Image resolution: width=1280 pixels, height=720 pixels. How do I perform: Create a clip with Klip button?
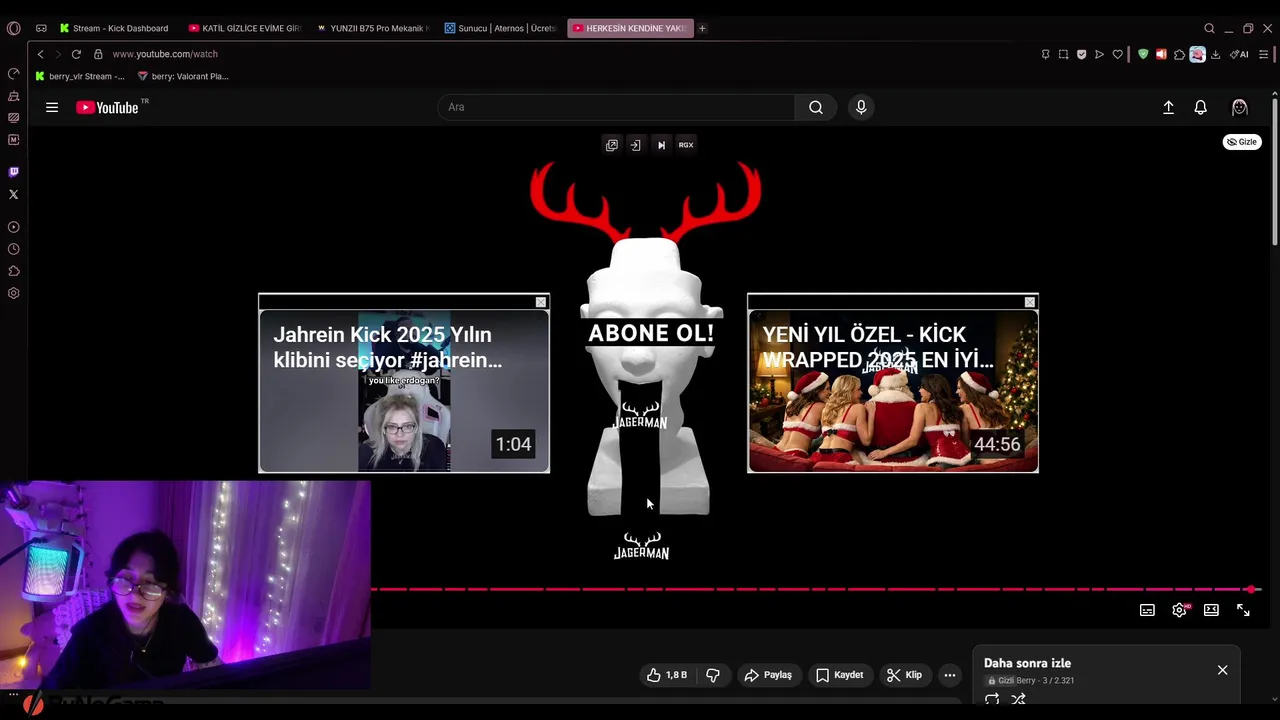tap(904, 675)
